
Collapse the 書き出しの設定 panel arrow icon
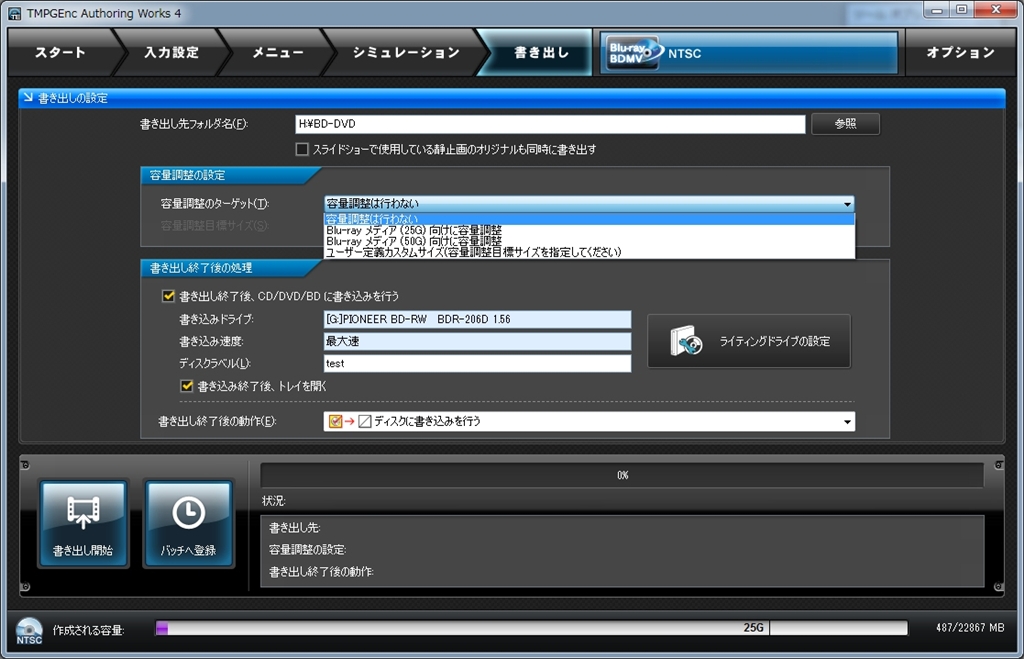(28, 97)
